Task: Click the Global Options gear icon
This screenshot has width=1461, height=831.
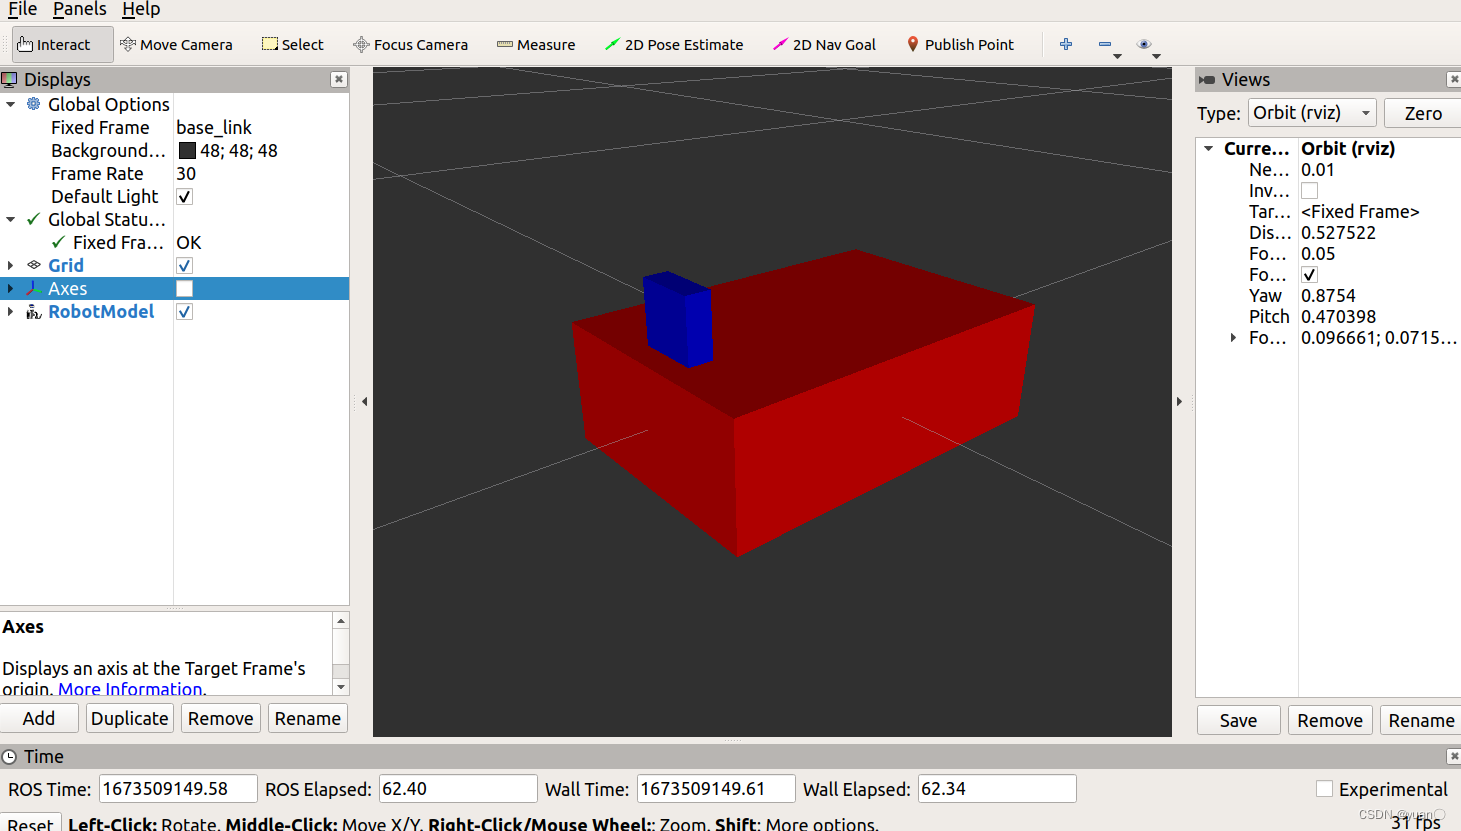Action: (34, 104)
